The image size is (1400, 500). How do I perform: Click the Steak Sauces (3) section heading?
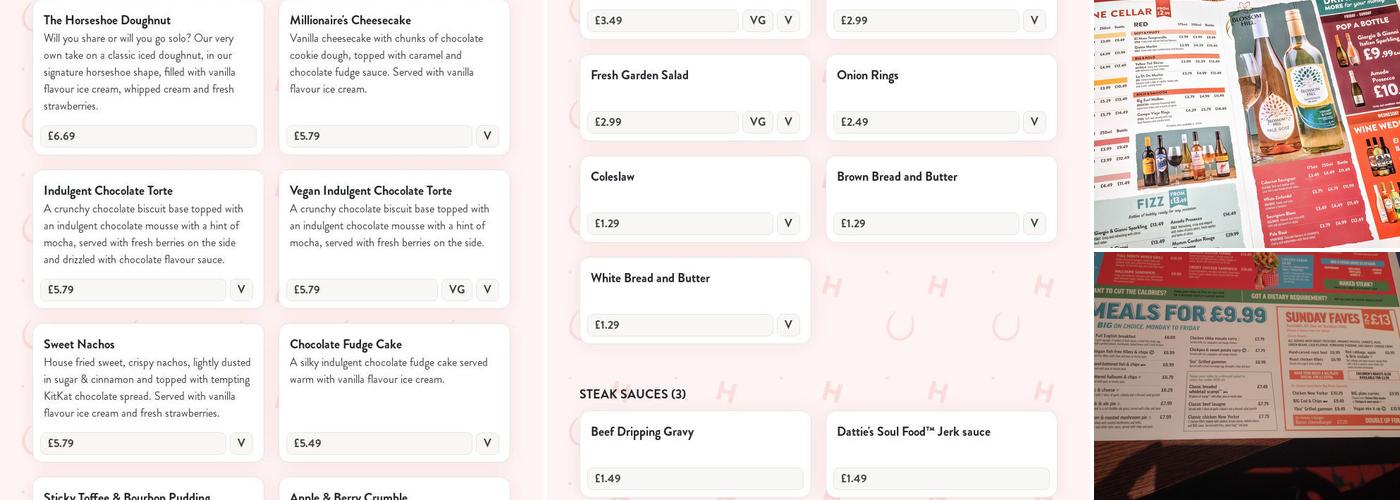[x=633, y=394]
